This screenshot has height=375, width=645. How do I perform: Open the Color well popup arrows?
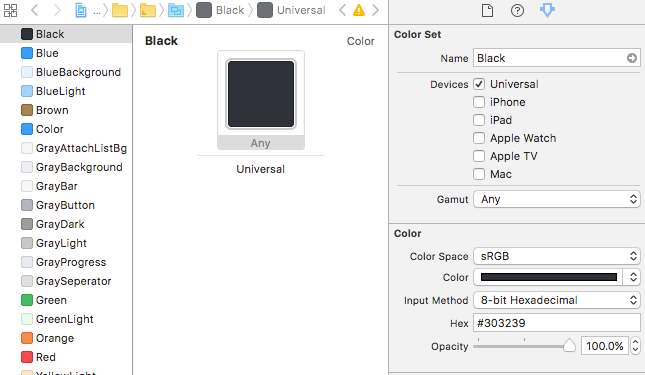click(633, 277)
